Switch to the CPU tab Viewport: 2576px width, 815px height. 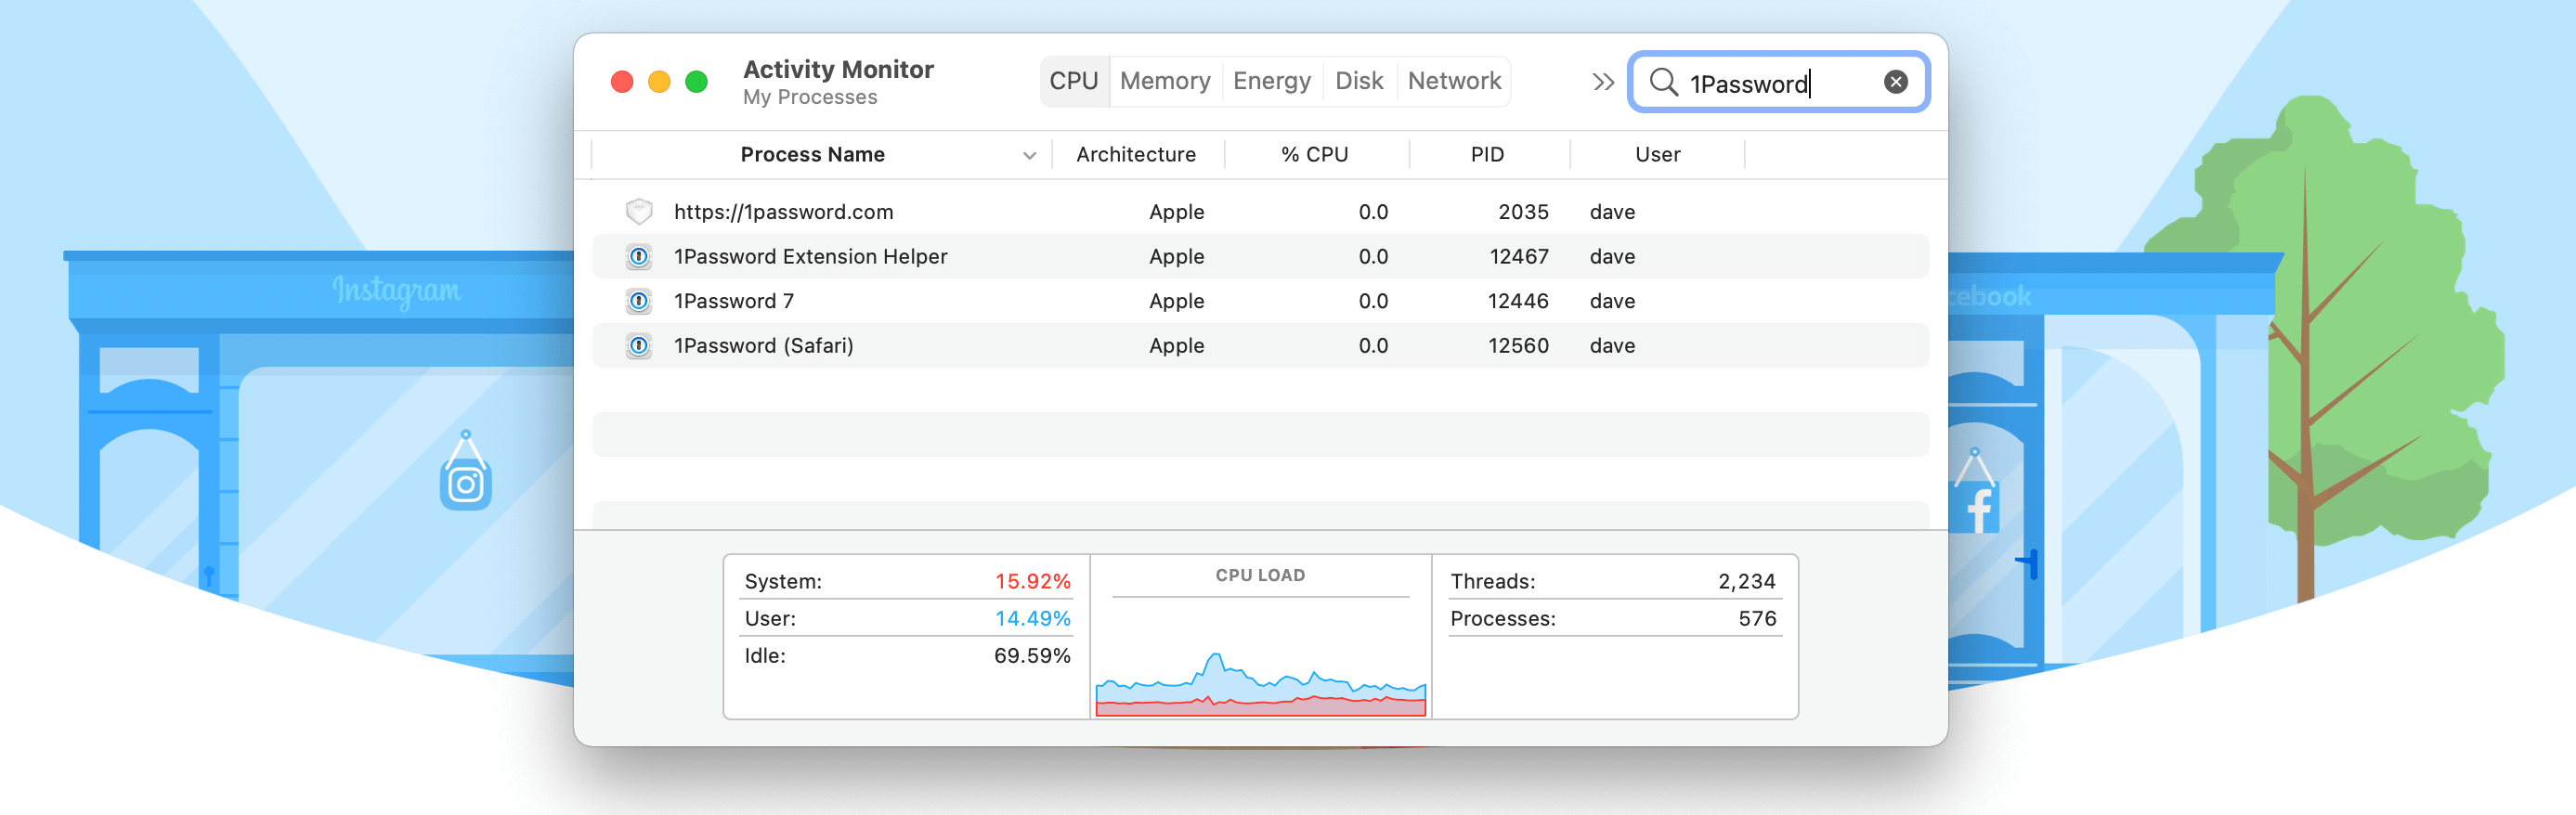pyautogui.click(x=1074, y=81)
